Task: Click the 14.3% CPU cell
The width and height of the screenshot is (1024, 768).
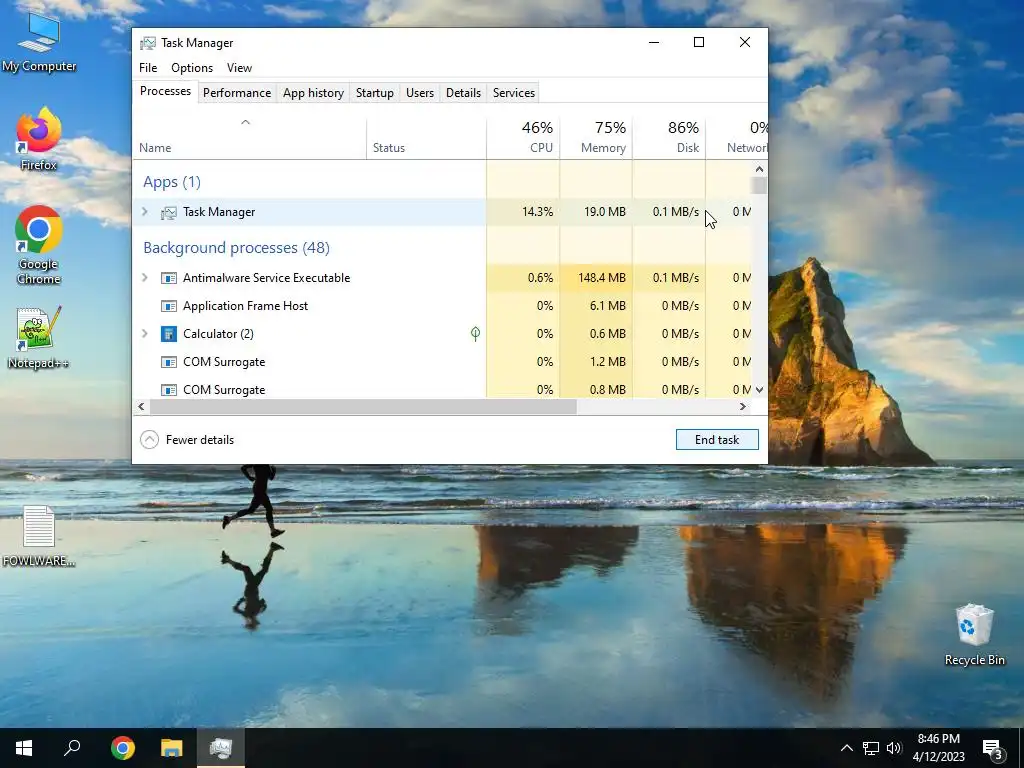Action: point(523,212)
